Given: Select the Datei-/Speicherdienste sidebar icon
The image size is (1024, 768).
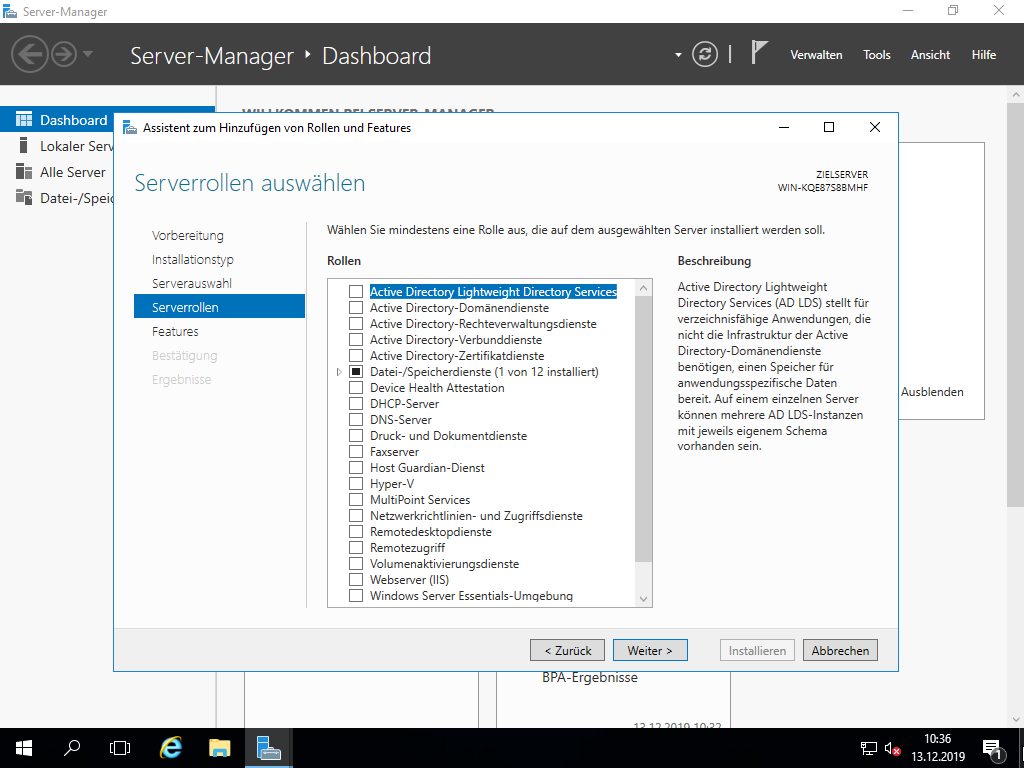Looking at the screenshot, I should click(x=24, y=197).
